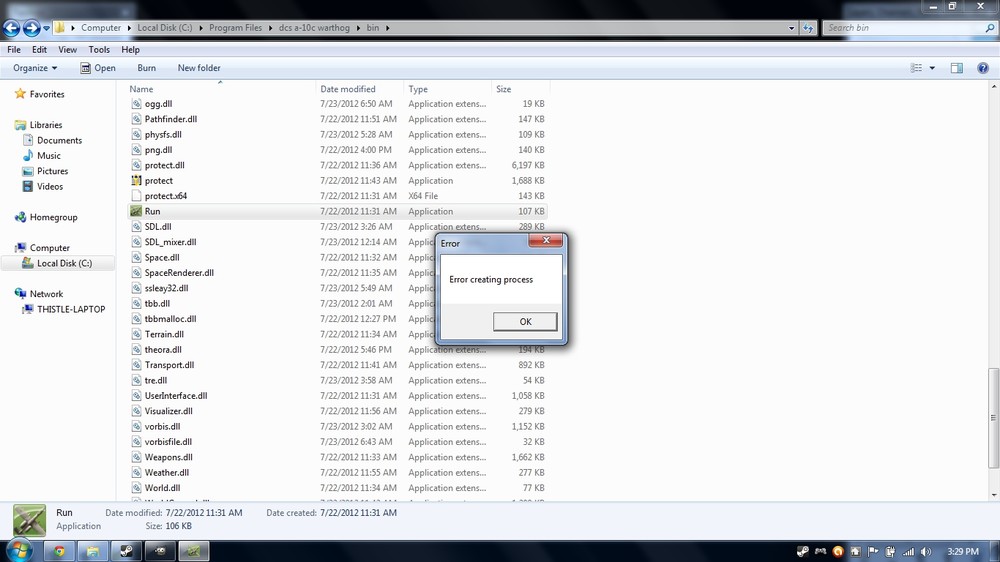Click the blue Help question icon
The width and height of the screenshot is (1000, 562).
pyautogui.click(x=983, y=68)
